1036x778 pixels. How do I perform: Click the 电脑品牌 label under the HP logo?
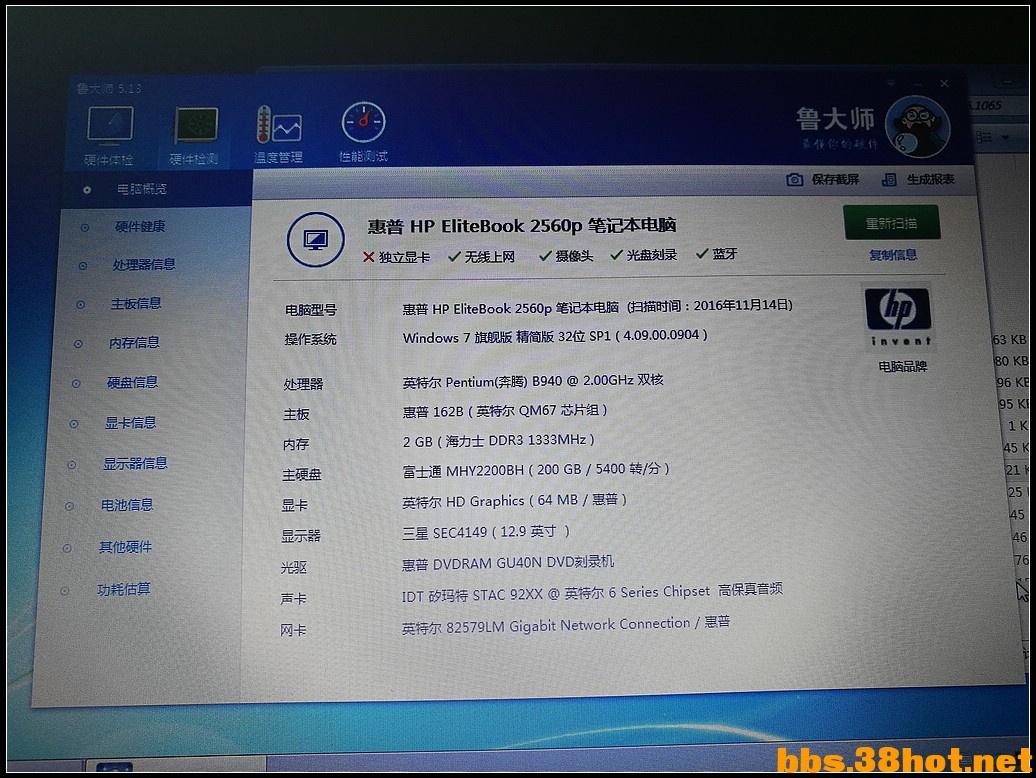(903, 367)
